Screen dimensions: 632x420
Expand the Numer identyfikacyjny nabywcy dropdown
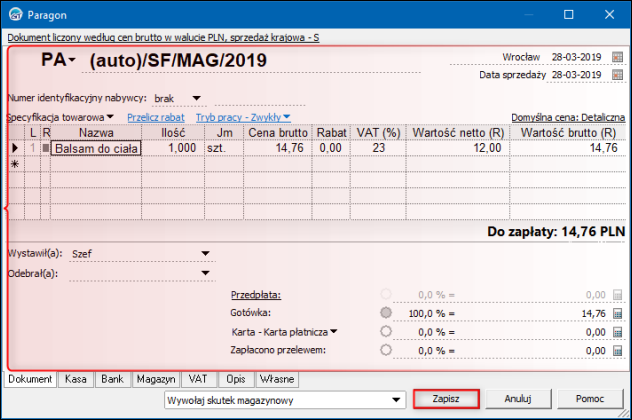196,98
